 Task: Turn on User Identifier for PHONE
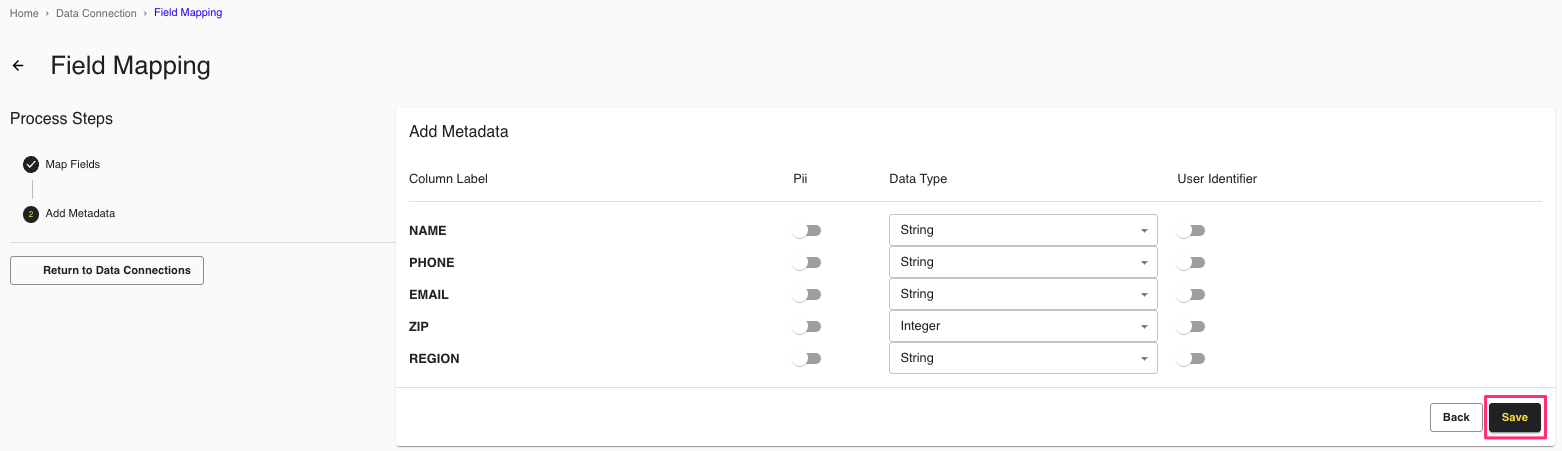coord(1190,263)
